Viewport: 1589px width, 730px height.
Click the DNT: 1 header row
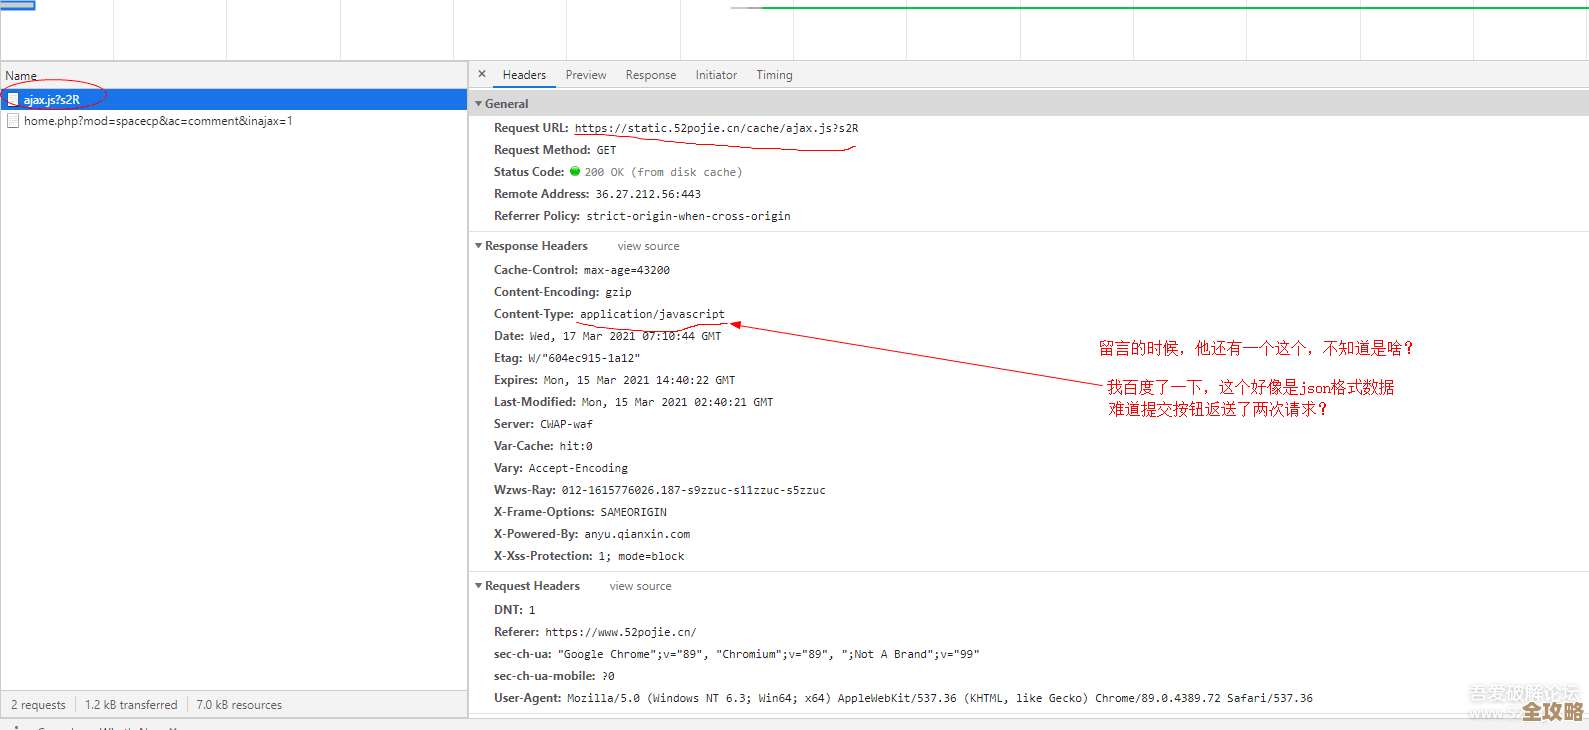[x=515, y=610]
